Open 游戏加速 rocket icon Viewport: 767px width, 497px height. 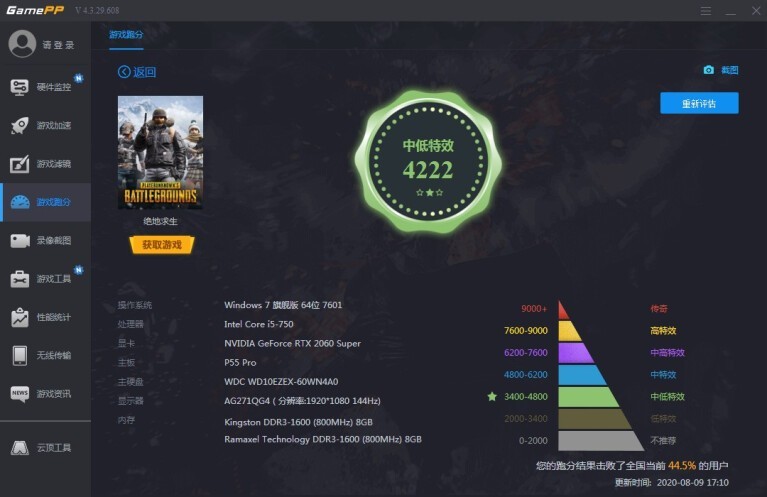(20, 126)
